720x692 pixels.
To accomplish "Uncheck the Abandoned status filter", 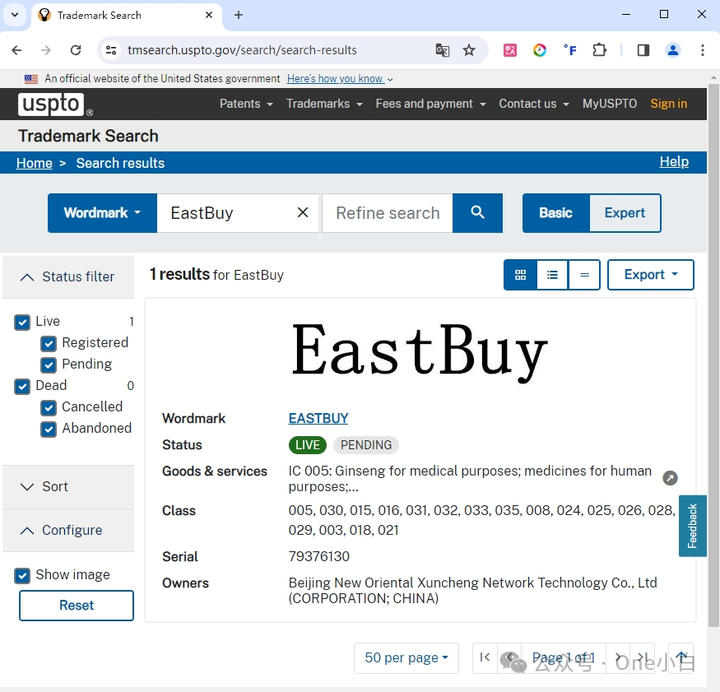I will (48, 429).
